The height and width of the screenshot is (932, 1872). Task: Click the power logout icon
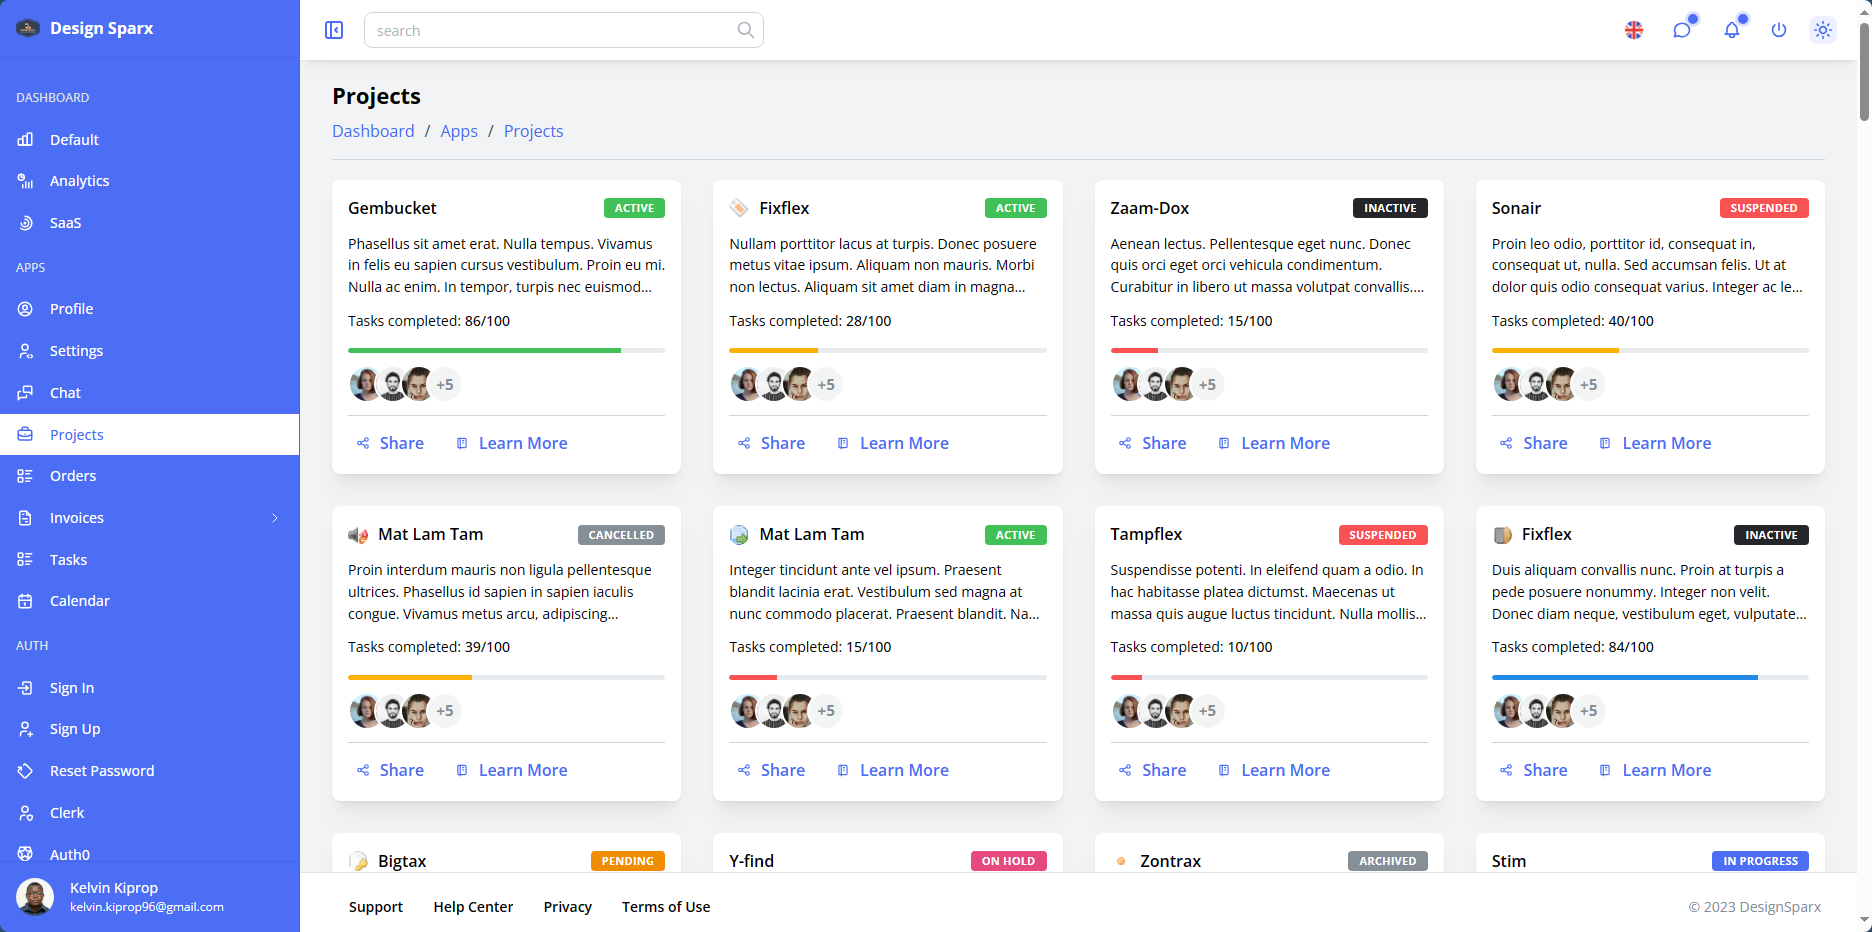coord(1778,30)
